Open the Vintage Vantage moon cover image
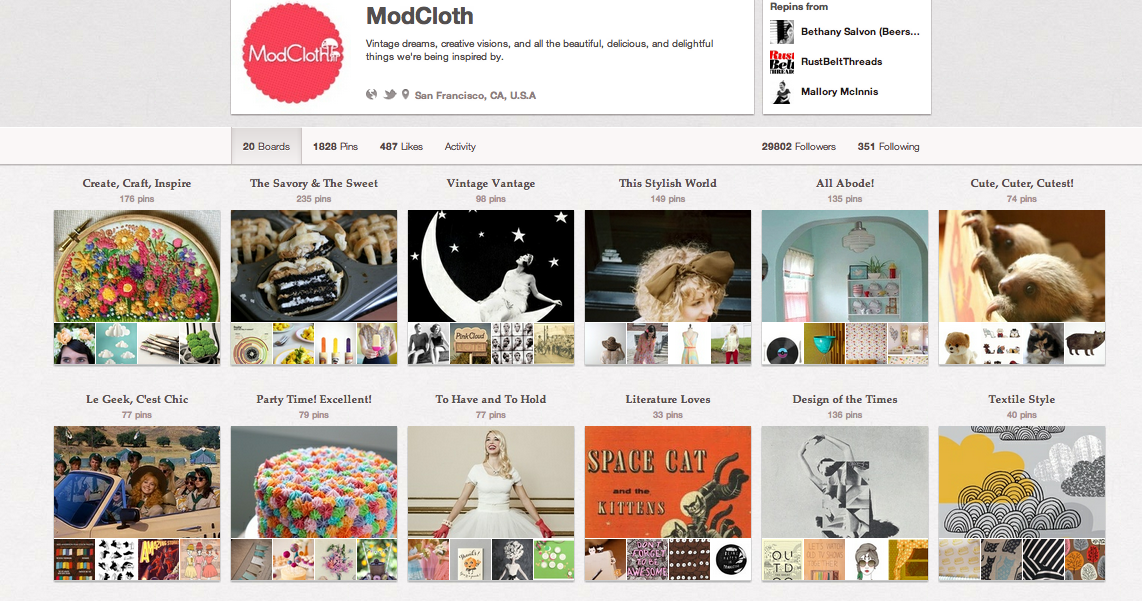Viewport: 1142px width, 601px height. coord(491,266)
